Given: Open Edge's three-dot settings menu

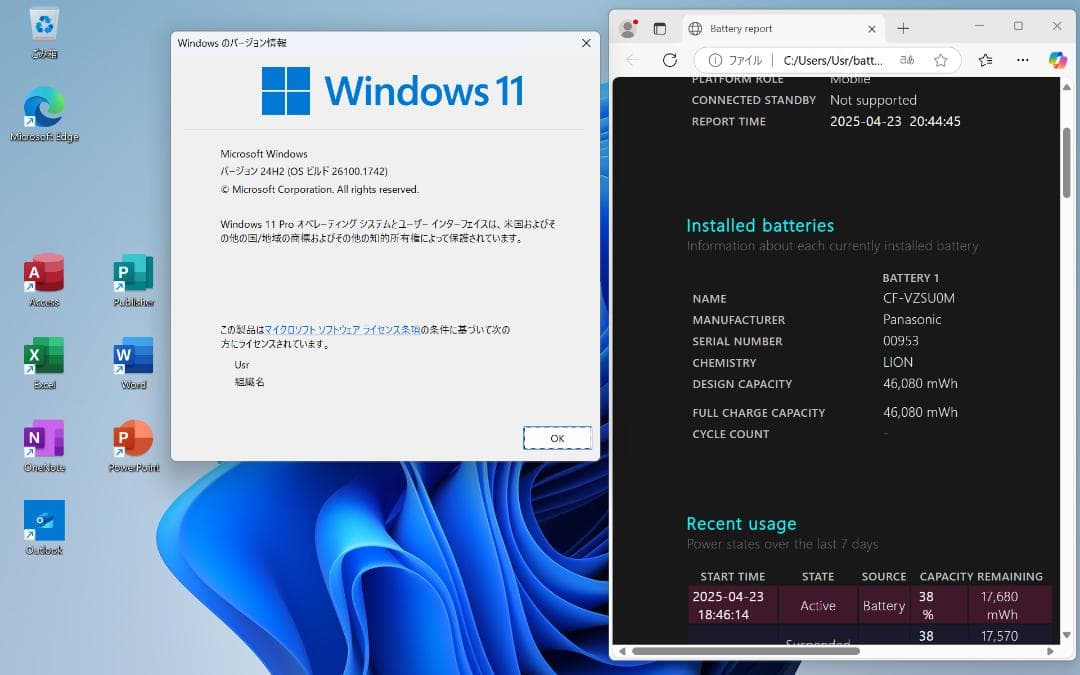Looking at the screenshot, I should click(x=1022, y=60).
